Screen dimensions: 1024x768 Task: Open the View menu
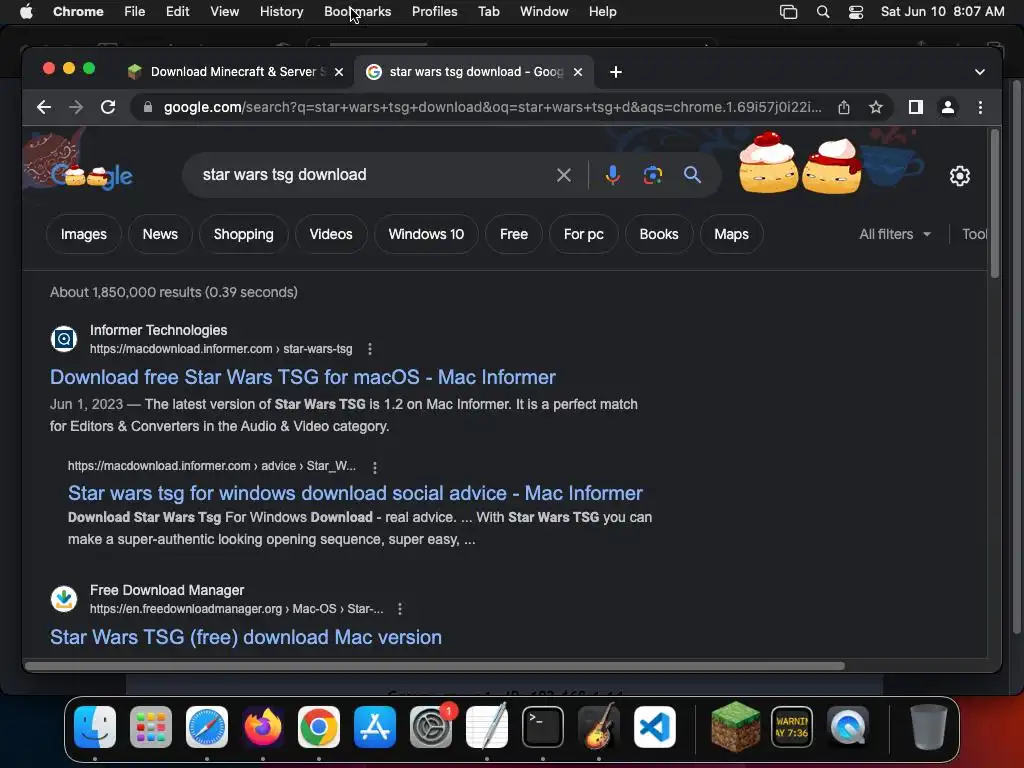[x=224, y=12]
